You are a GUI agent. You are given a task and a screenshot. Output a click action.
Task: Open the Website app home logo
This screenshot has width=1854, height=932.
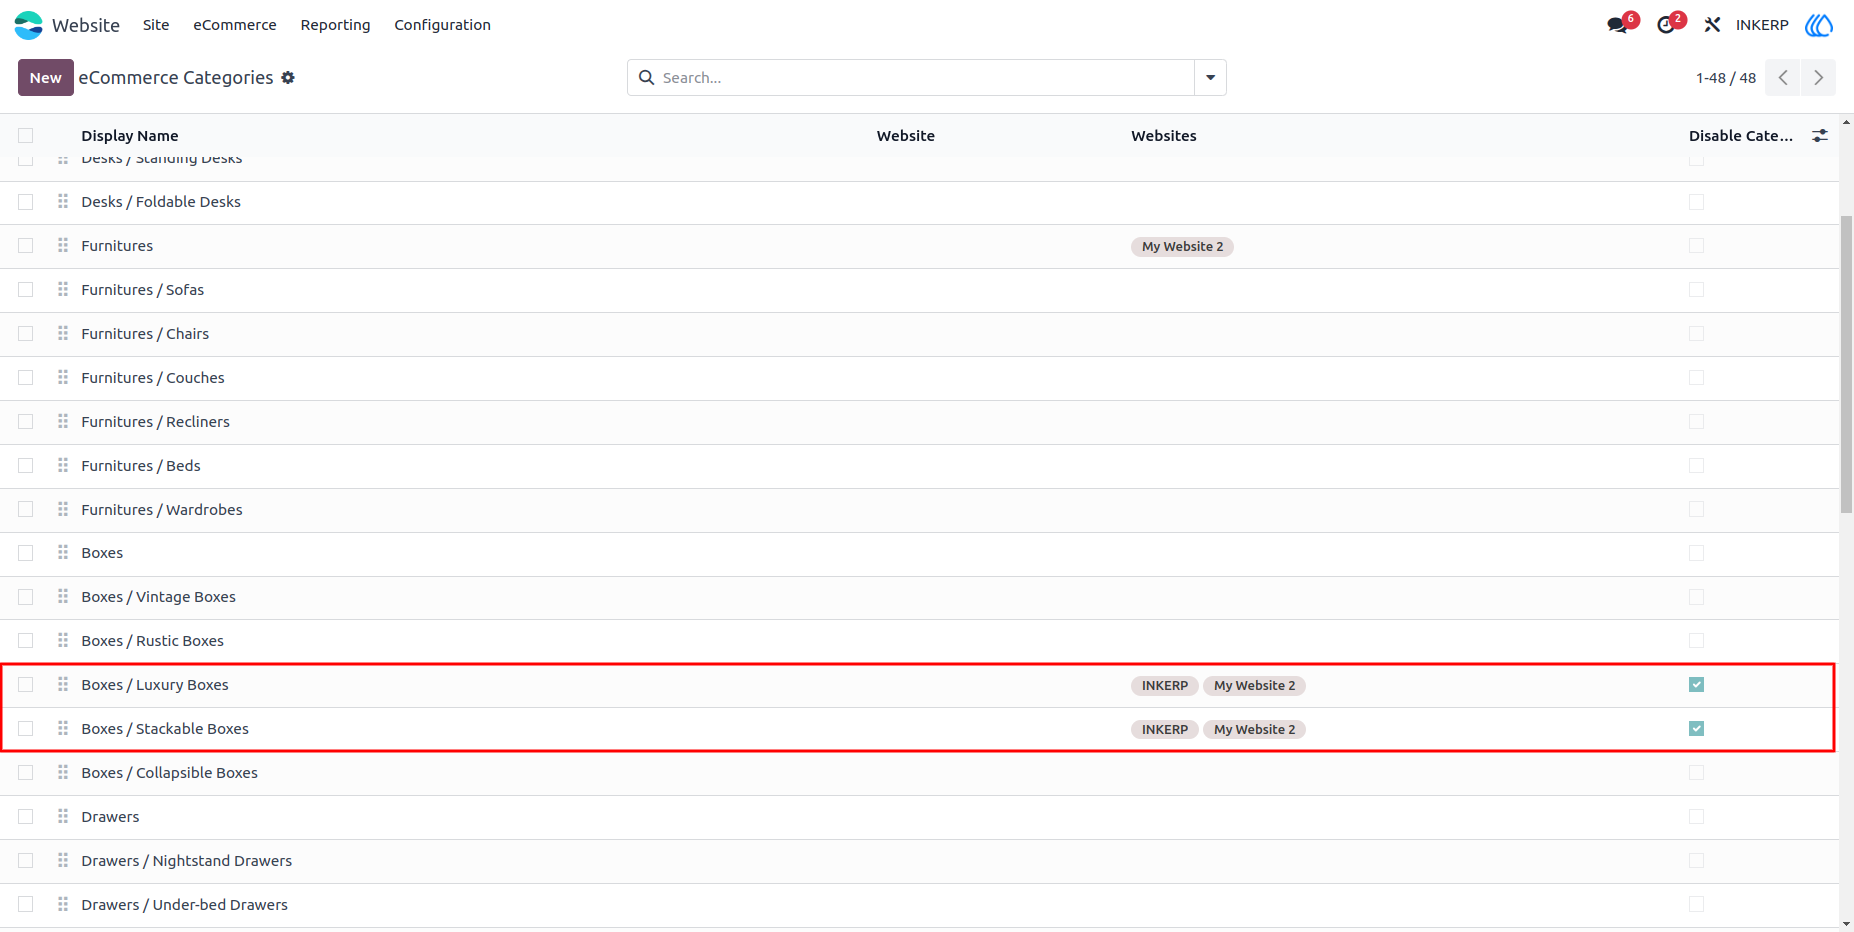29,25
